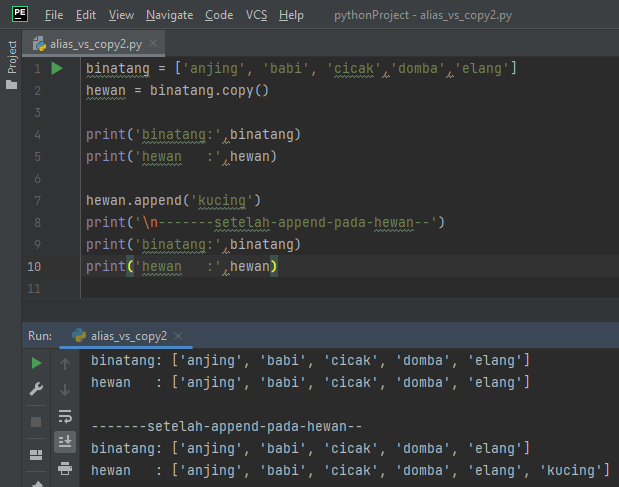The width and height of the screenshot is (619, 487).
Task: Click the 'kucing' string on line 7
Action: click(222, 200)
